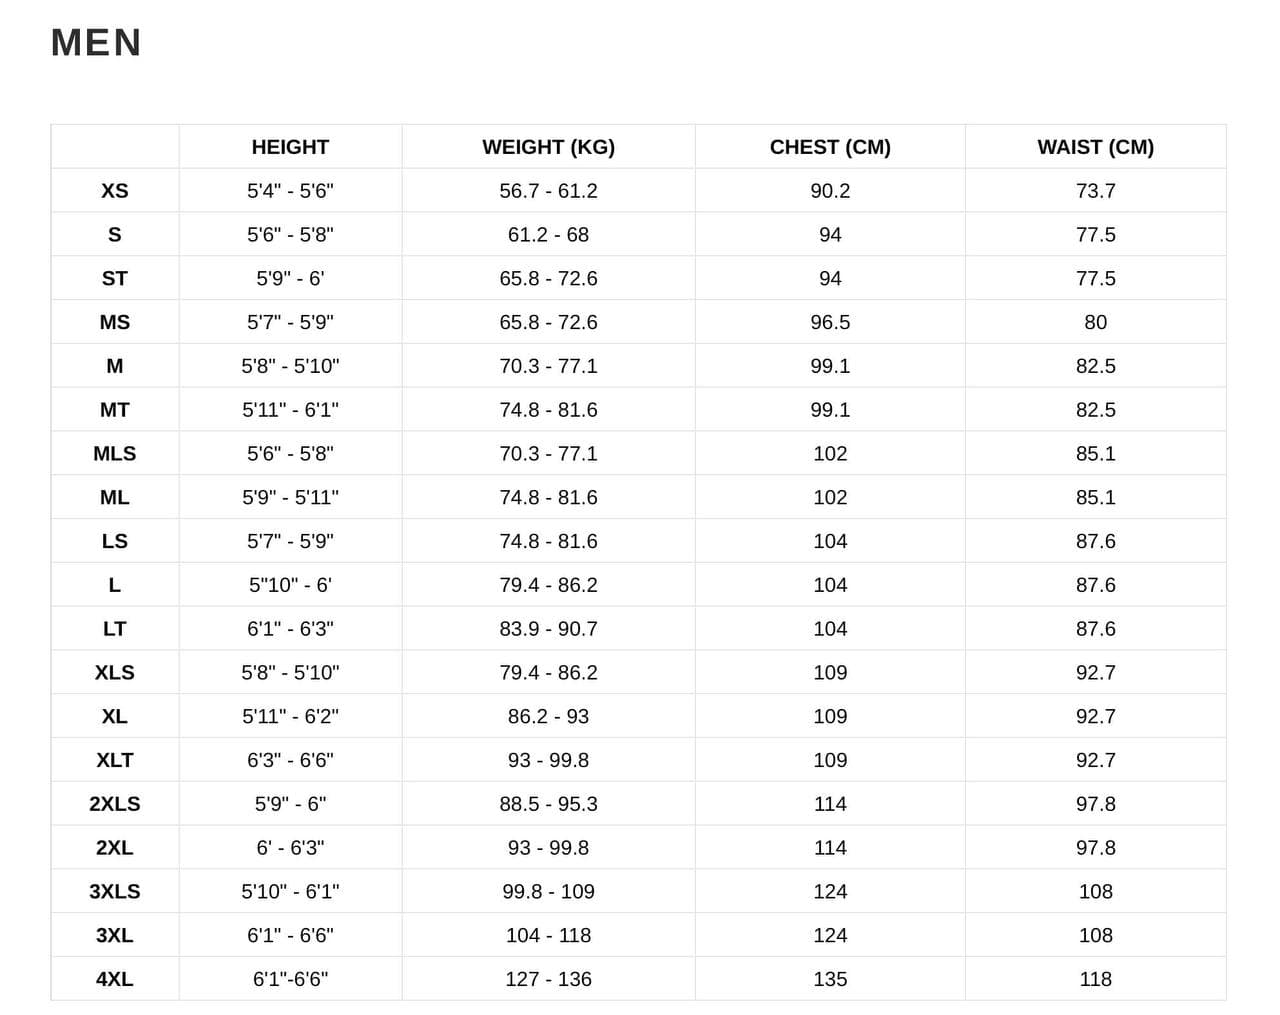Screen dimensions: 1280x1015
Task: Click the MEN heading
Action: (x=96, y=43)
